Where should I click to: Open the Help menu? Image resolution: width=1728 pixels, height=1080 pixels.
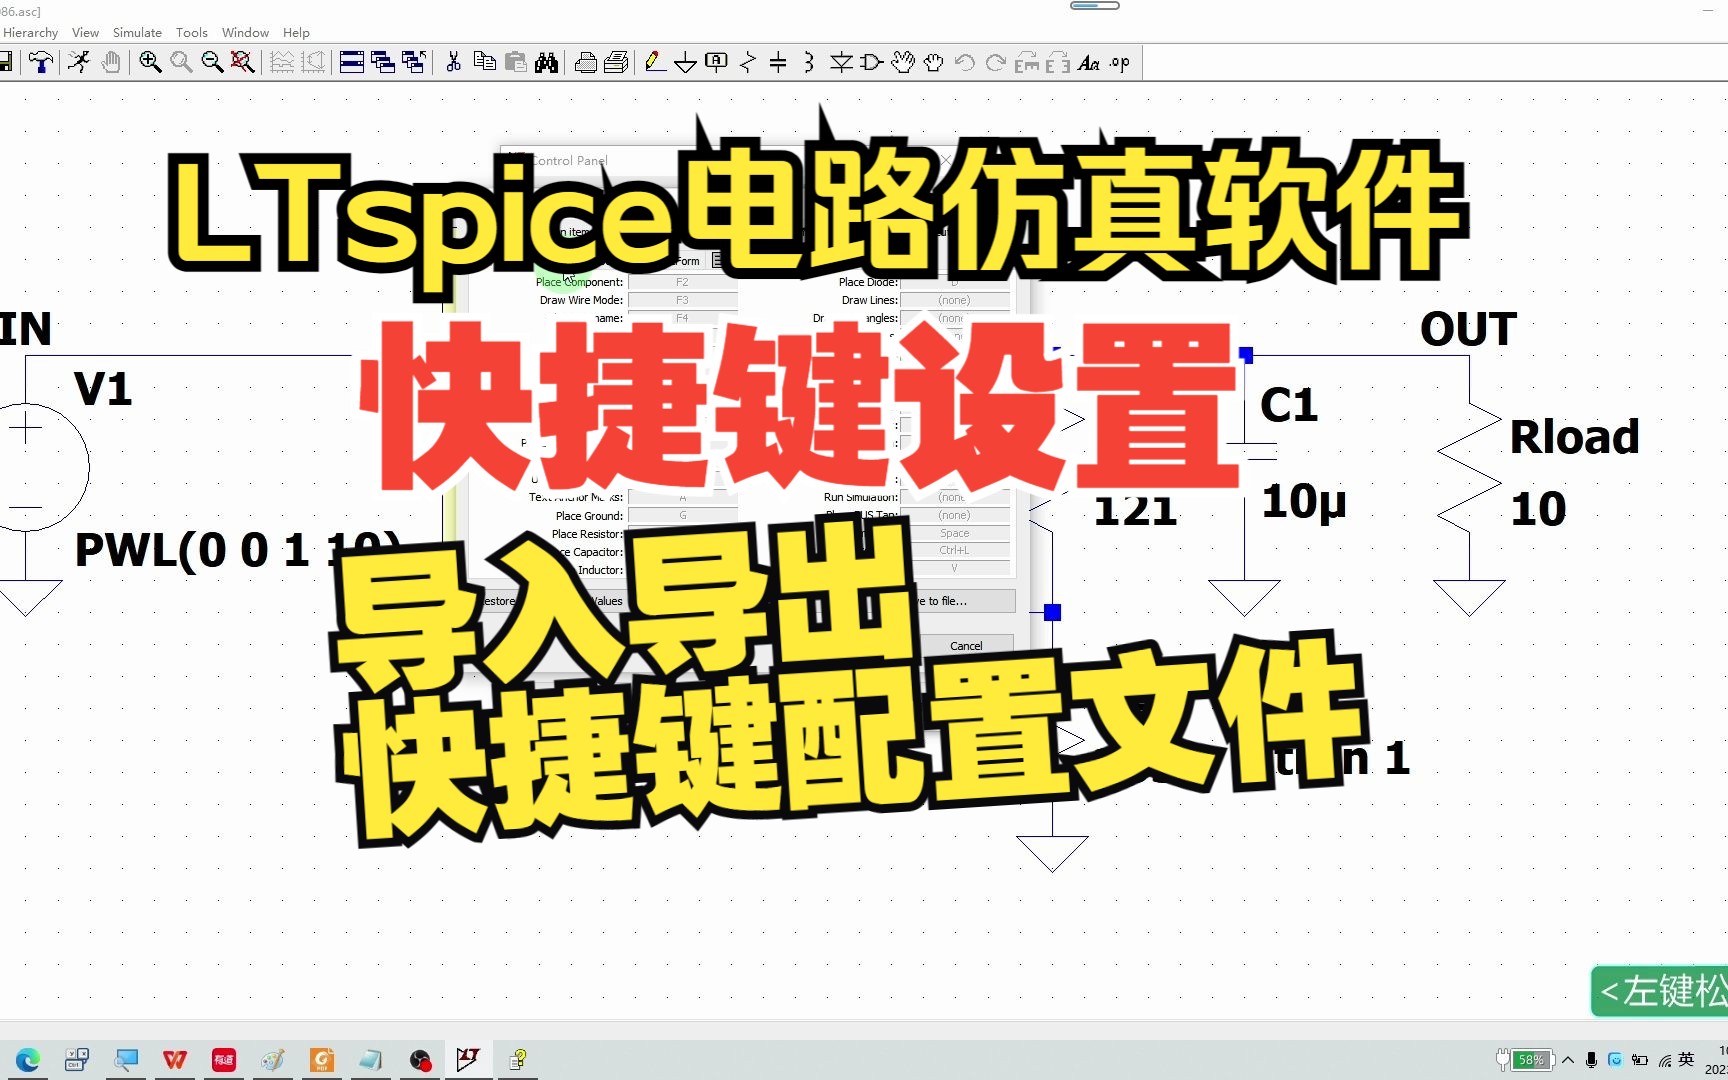click(296, 32)
